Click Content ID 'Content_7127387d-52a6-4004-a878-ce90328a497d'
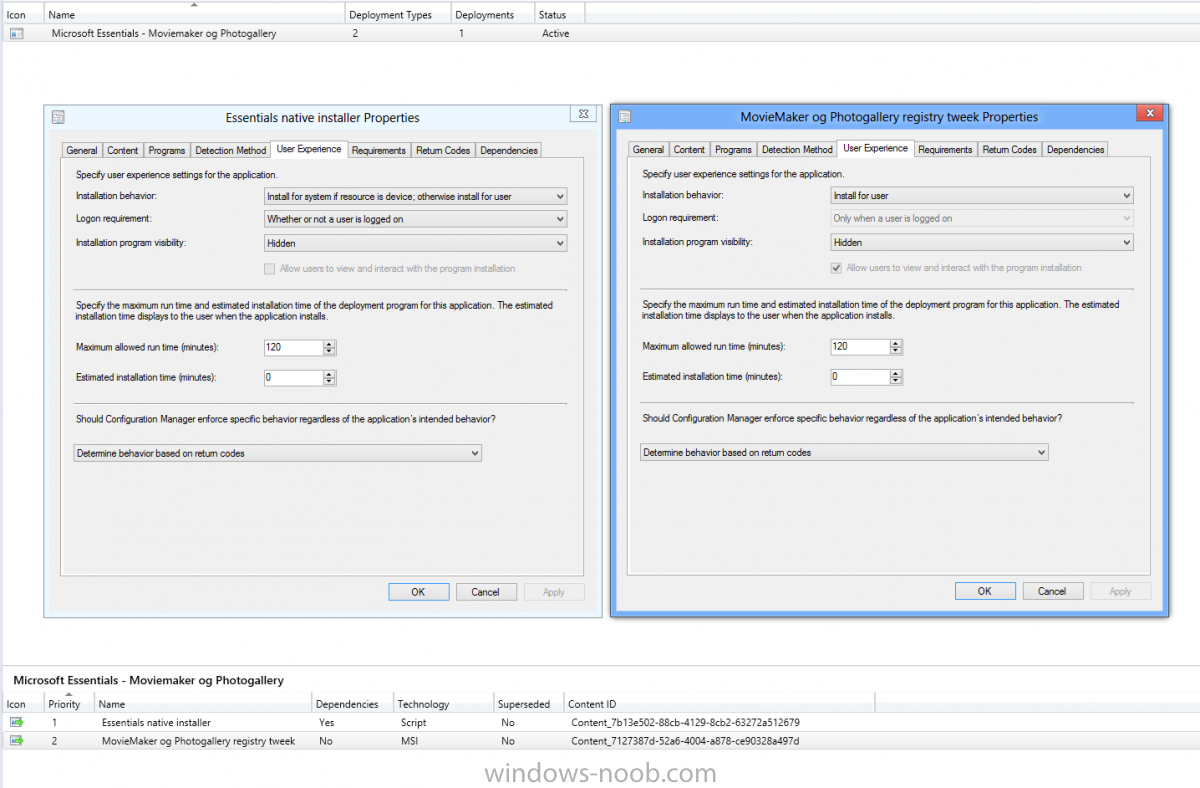 (x=685, y=741)
